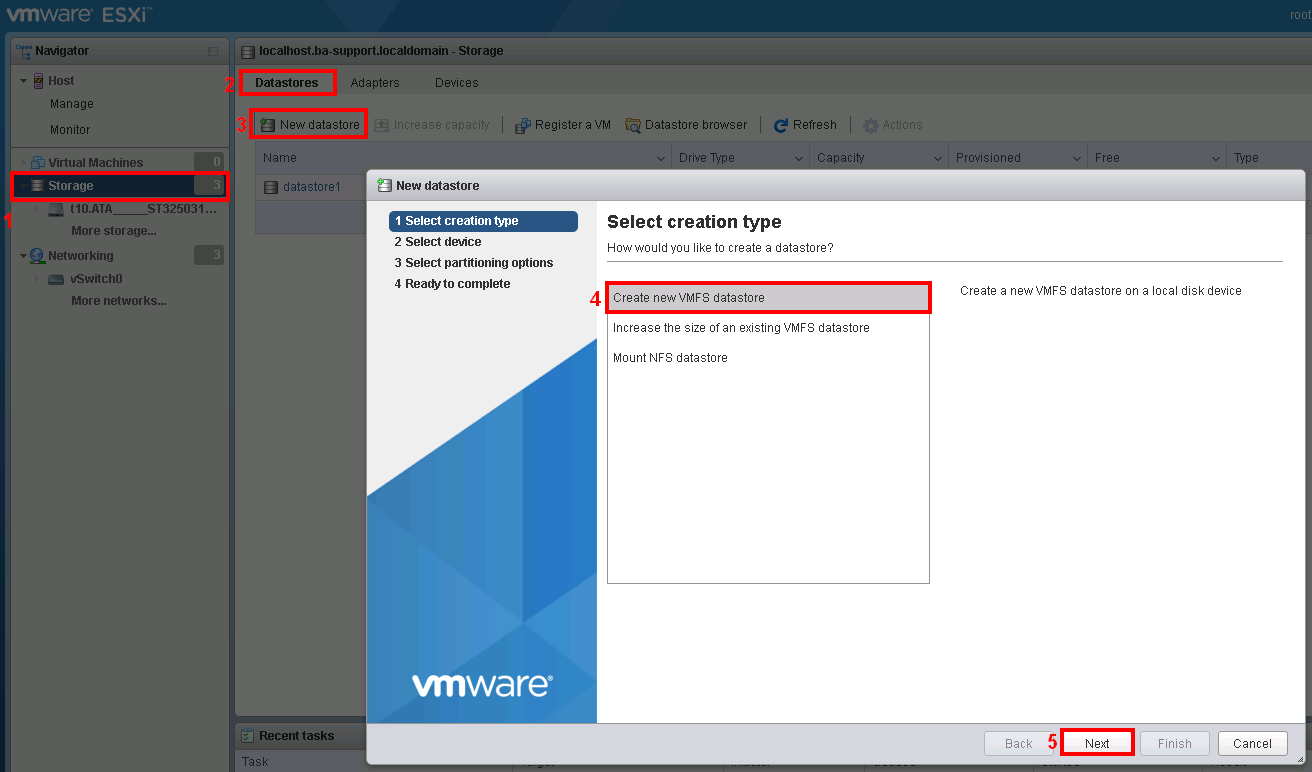The height and width of the screenshot is (772, 1312).
Task: Click the Register a VM icon
Action: click(522, 125)
